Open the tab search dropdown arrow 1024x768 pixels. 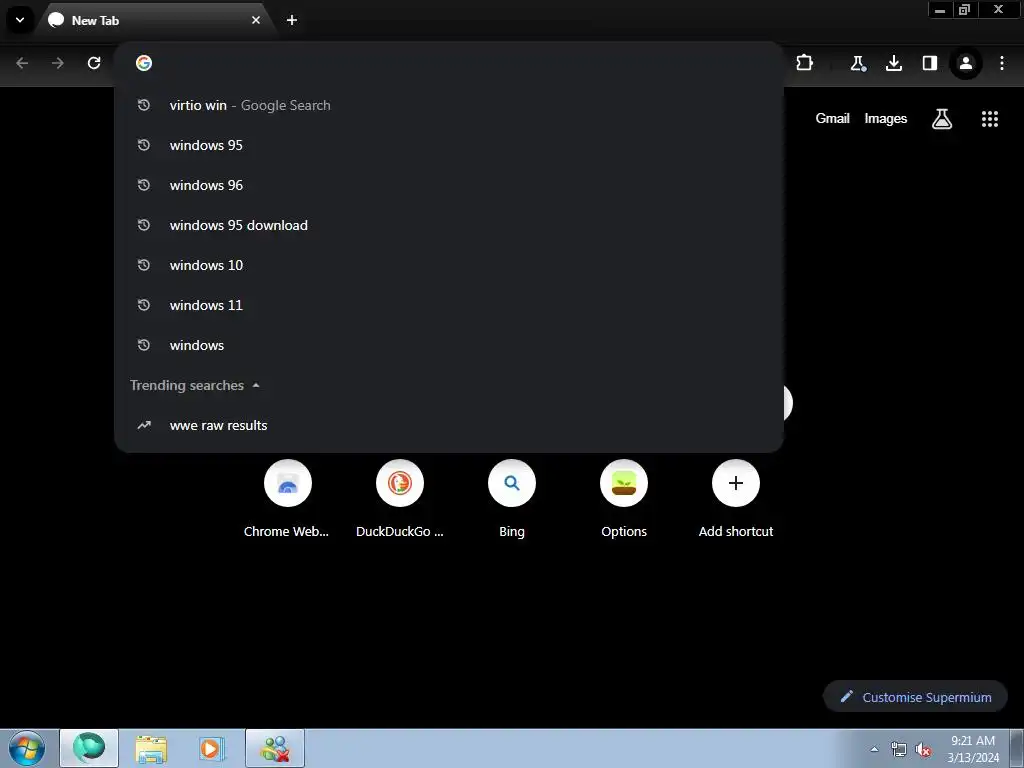(20, 20)
